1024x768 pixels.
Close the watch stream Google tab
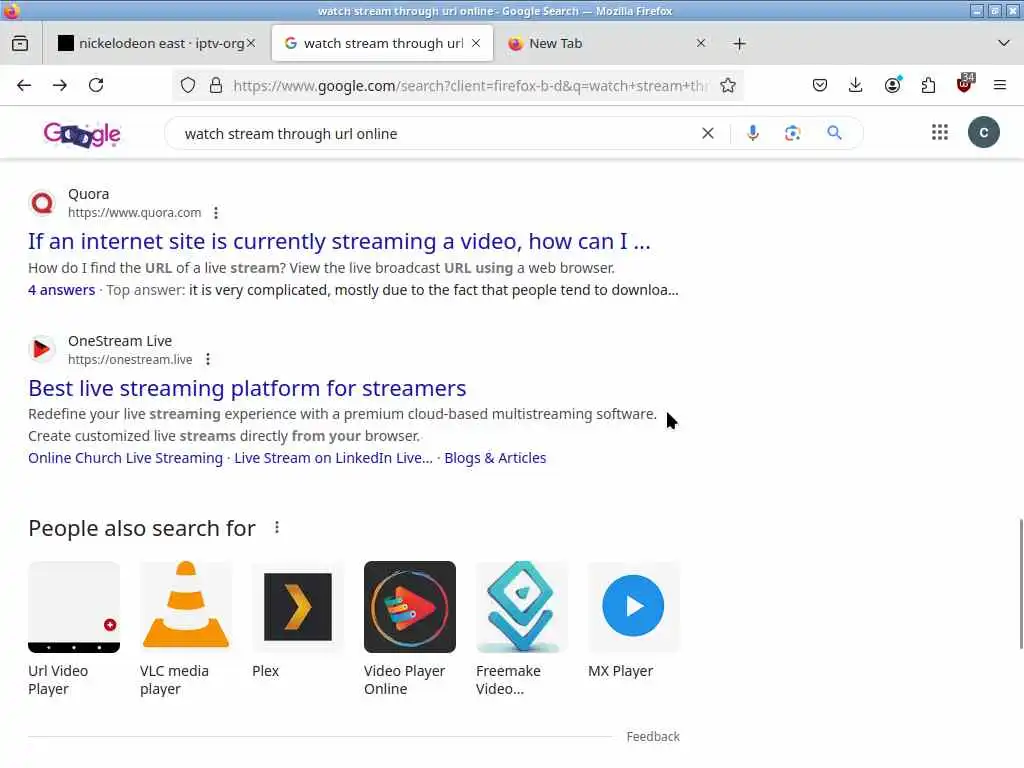pyautogui.click(x=476, y=44)
